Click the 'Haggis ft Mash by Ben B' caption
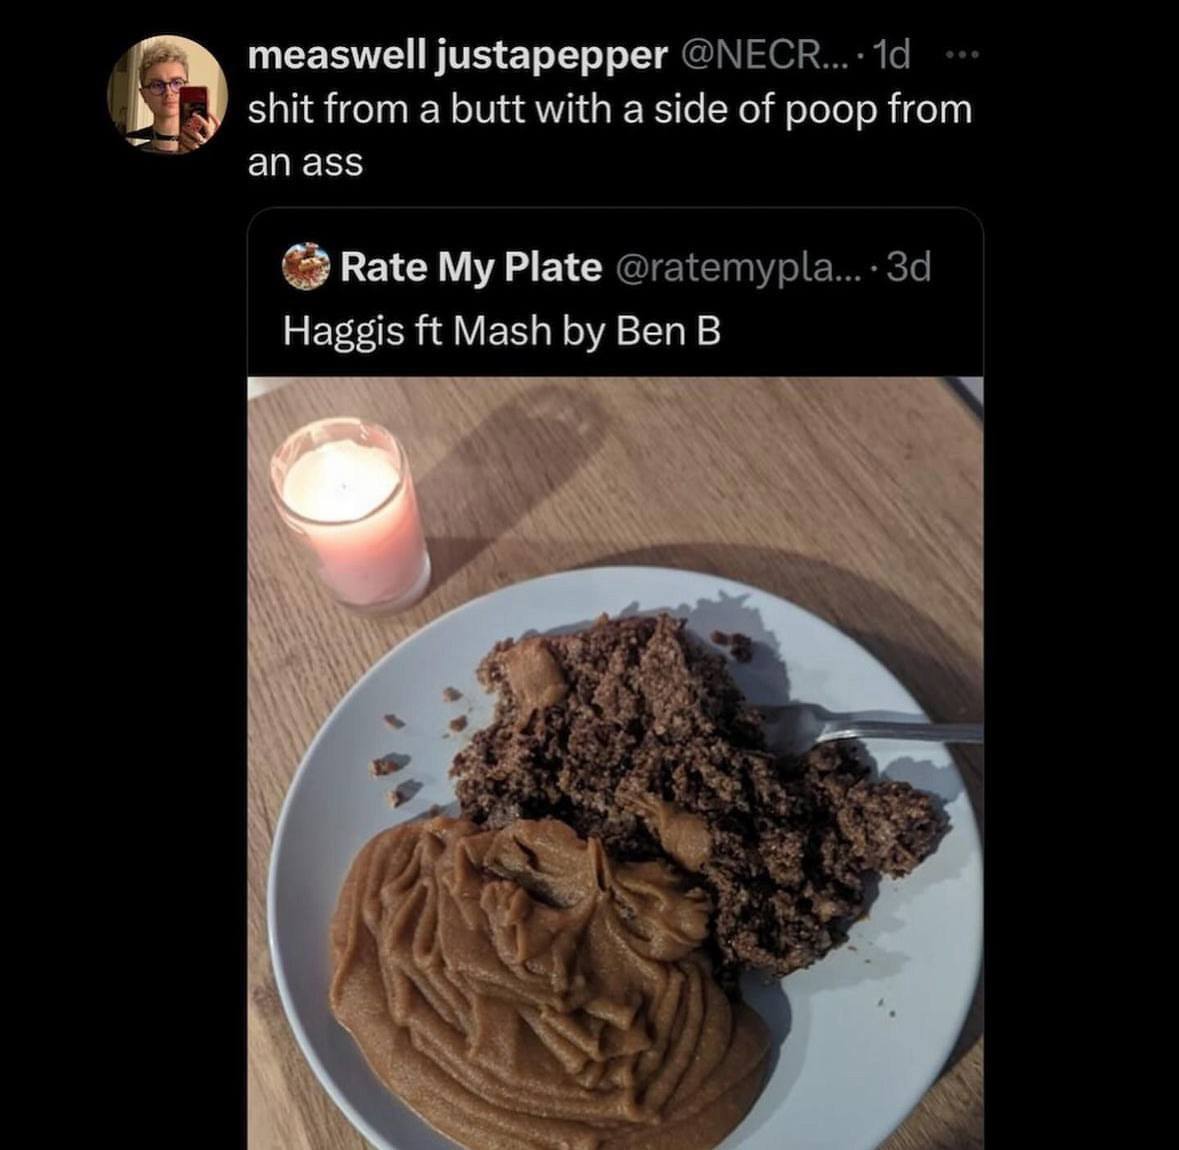Image resolution: width=1179 pixels, height=1150 pixels. click(501, 329)
